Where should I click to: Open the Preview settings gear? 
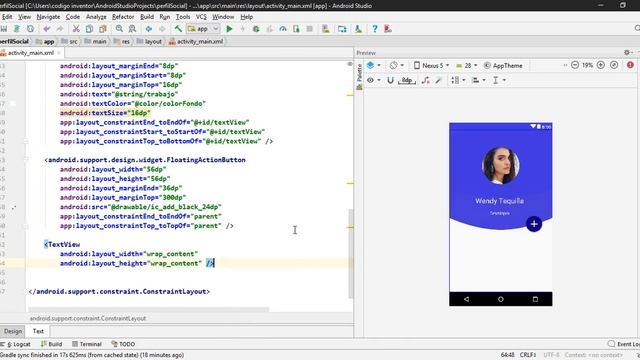[627, 53]
